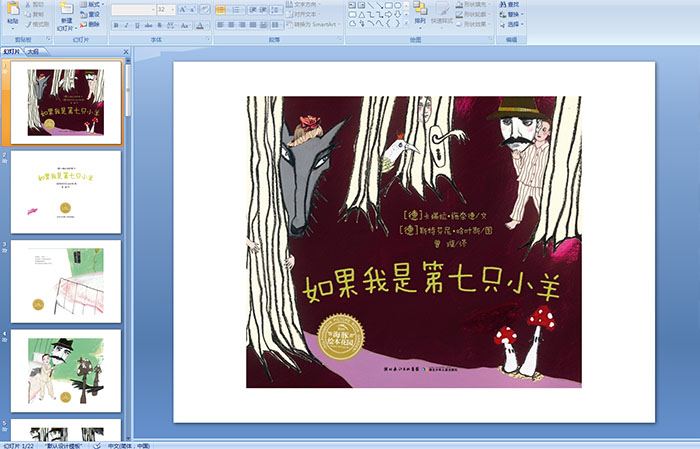This screenshot has height=449, width=700.
Task: Open the slide Layout (版式) dropdown
Action: pyautogui.click(x=92, y=4)
